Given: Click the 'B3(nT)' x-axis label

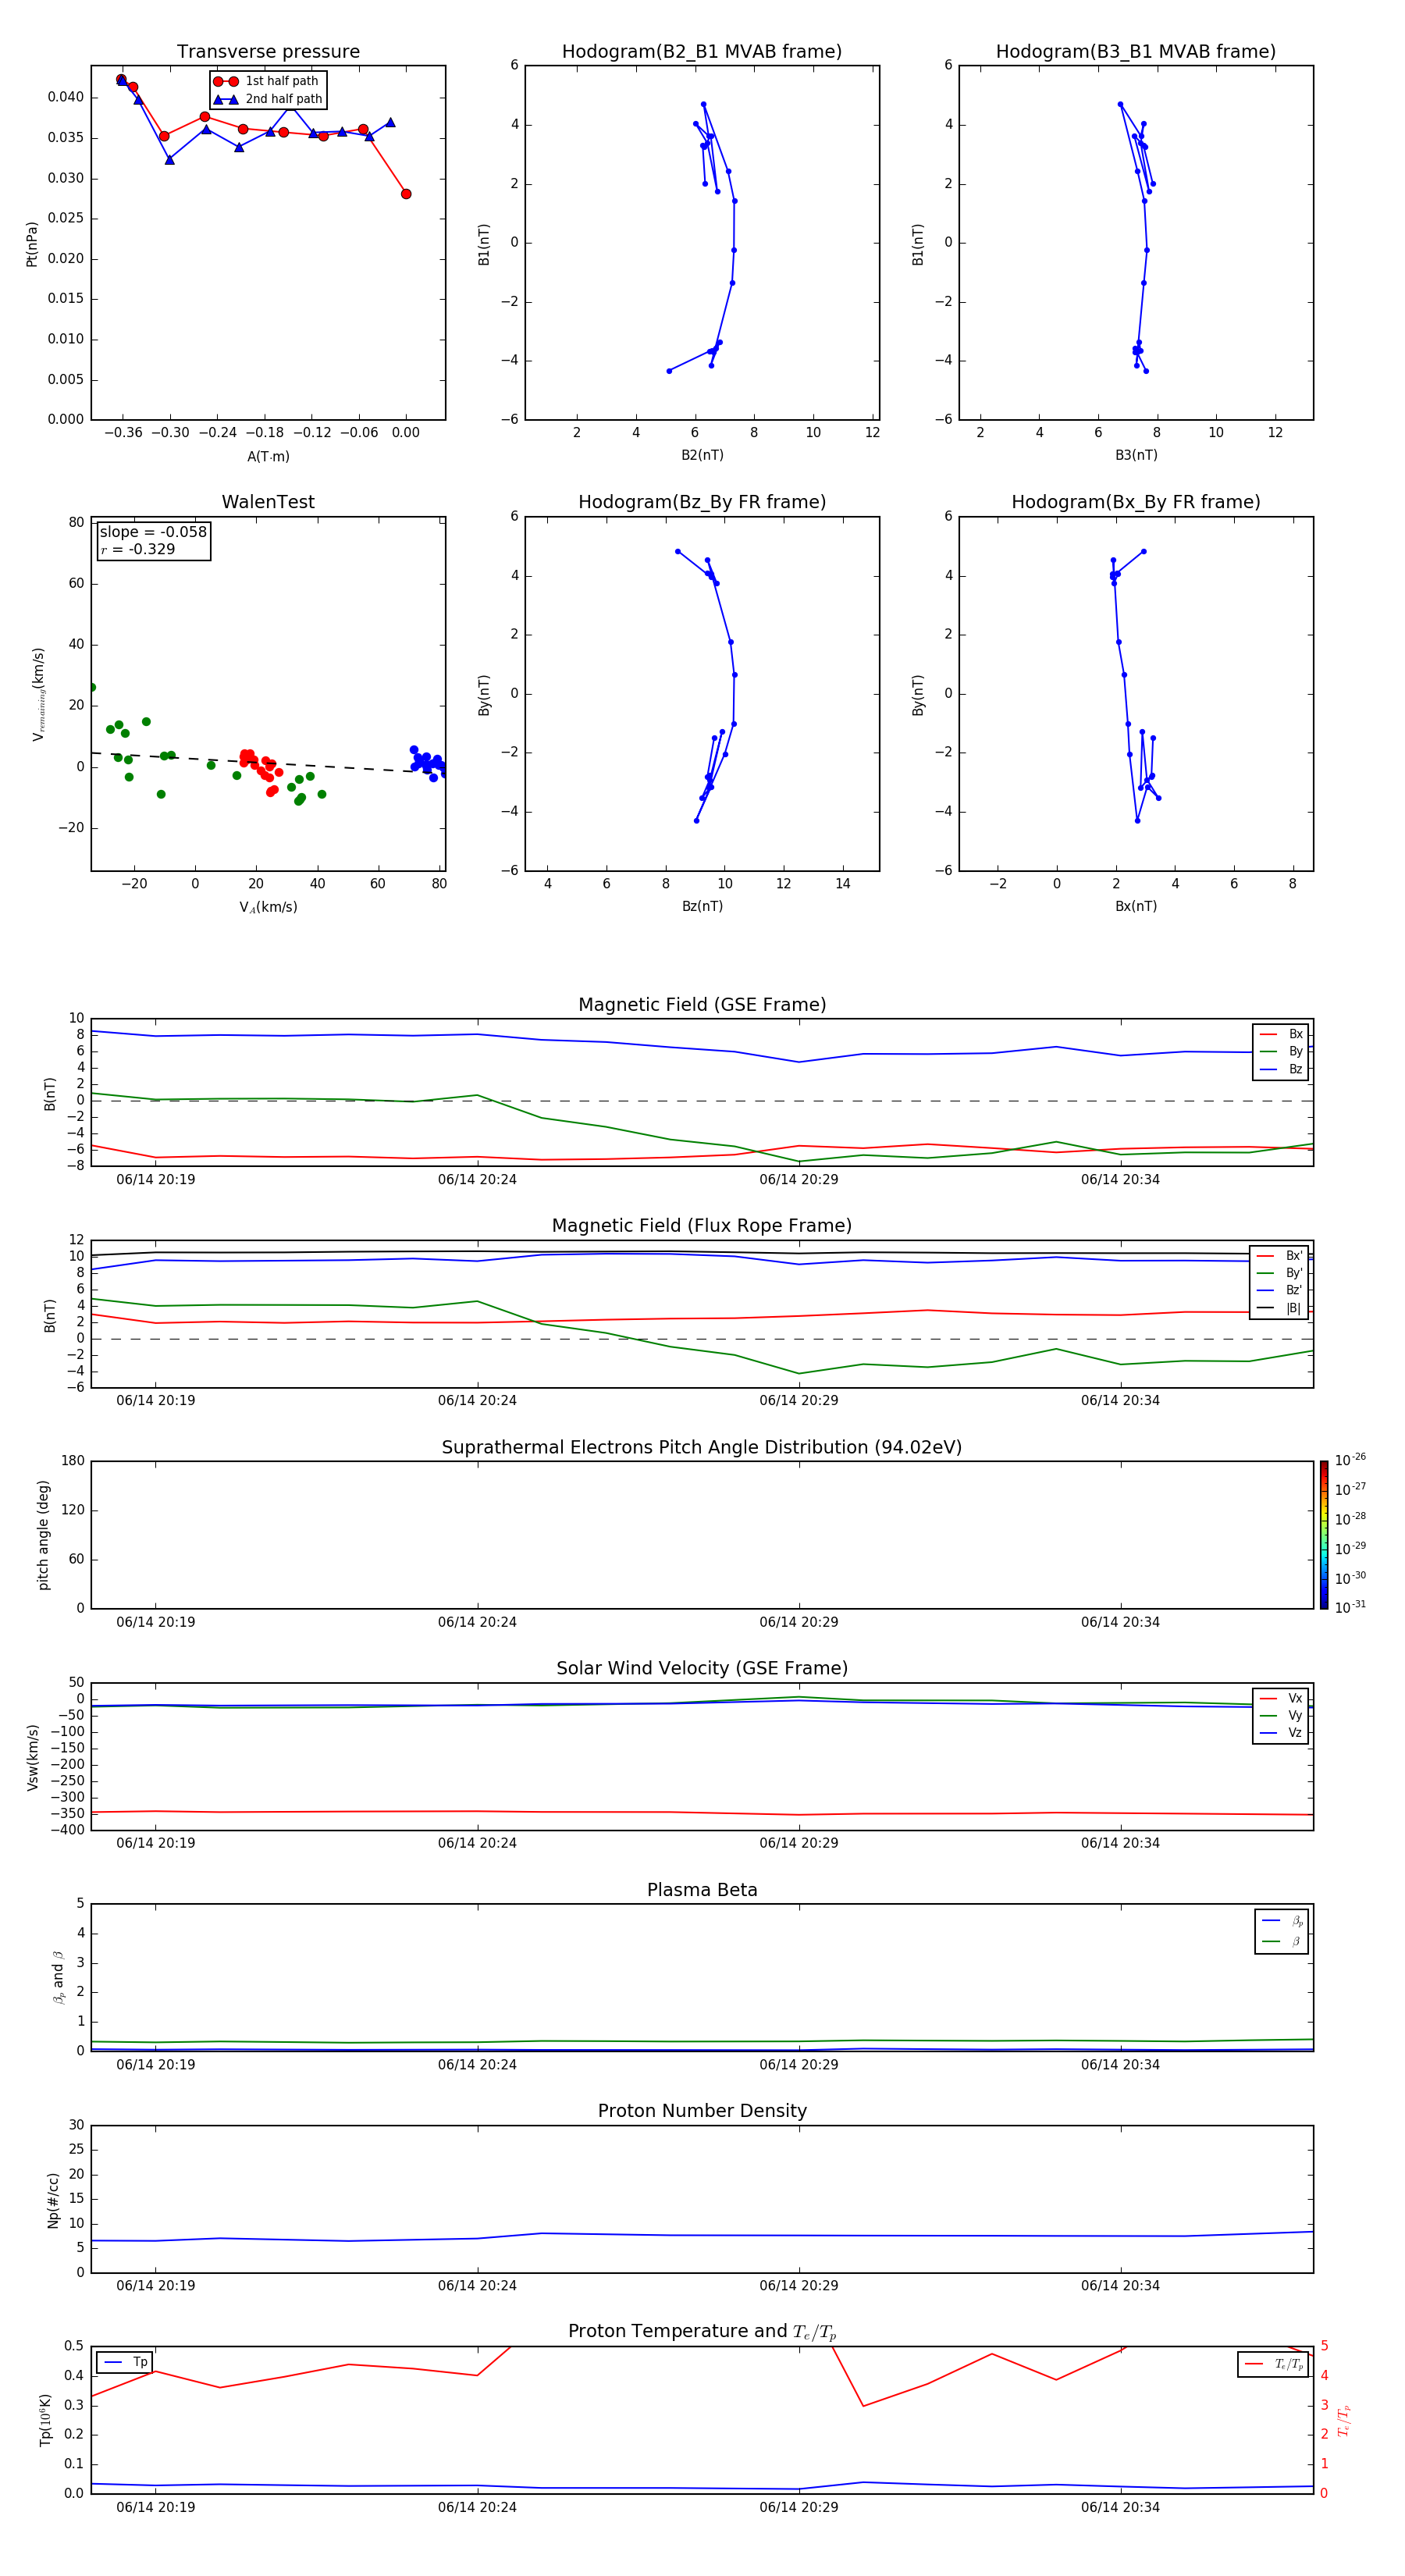Looking at the screenshot, I should click(1136, 455).
